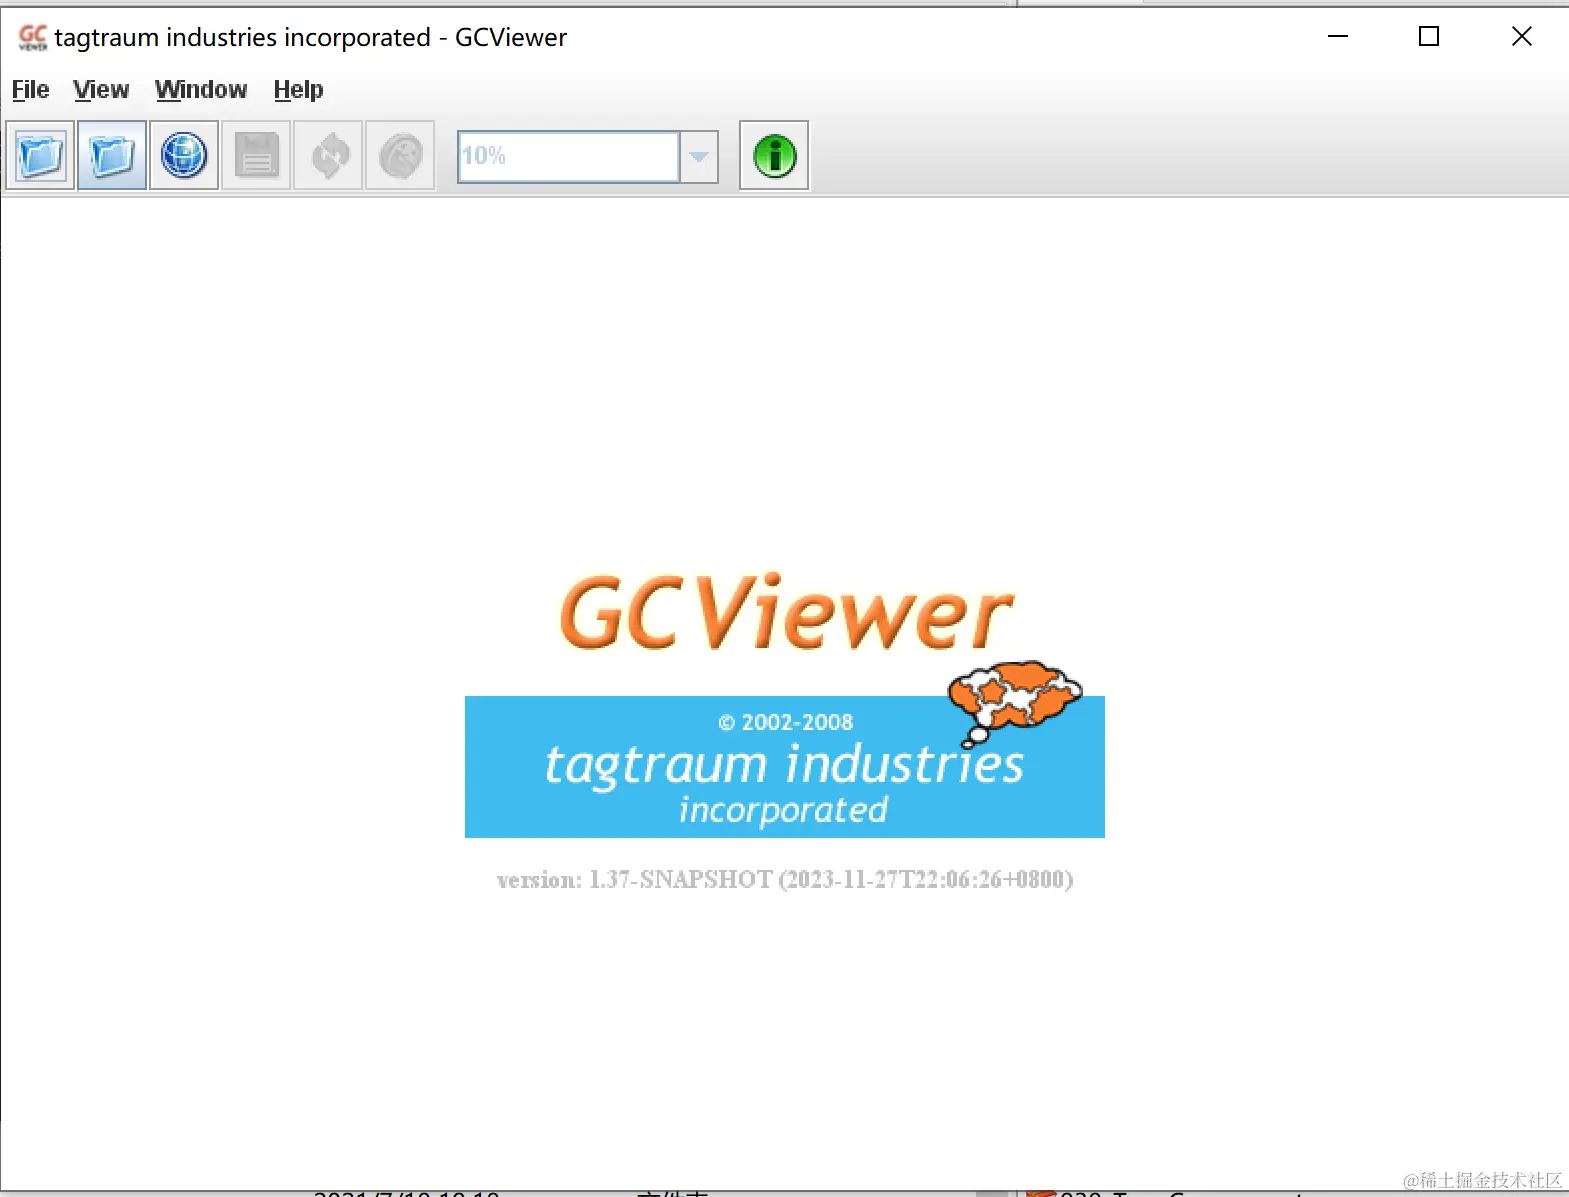1569x1197 pixels.
Task: Click the 10% zoom input field
Action: (x=568, y=157)
